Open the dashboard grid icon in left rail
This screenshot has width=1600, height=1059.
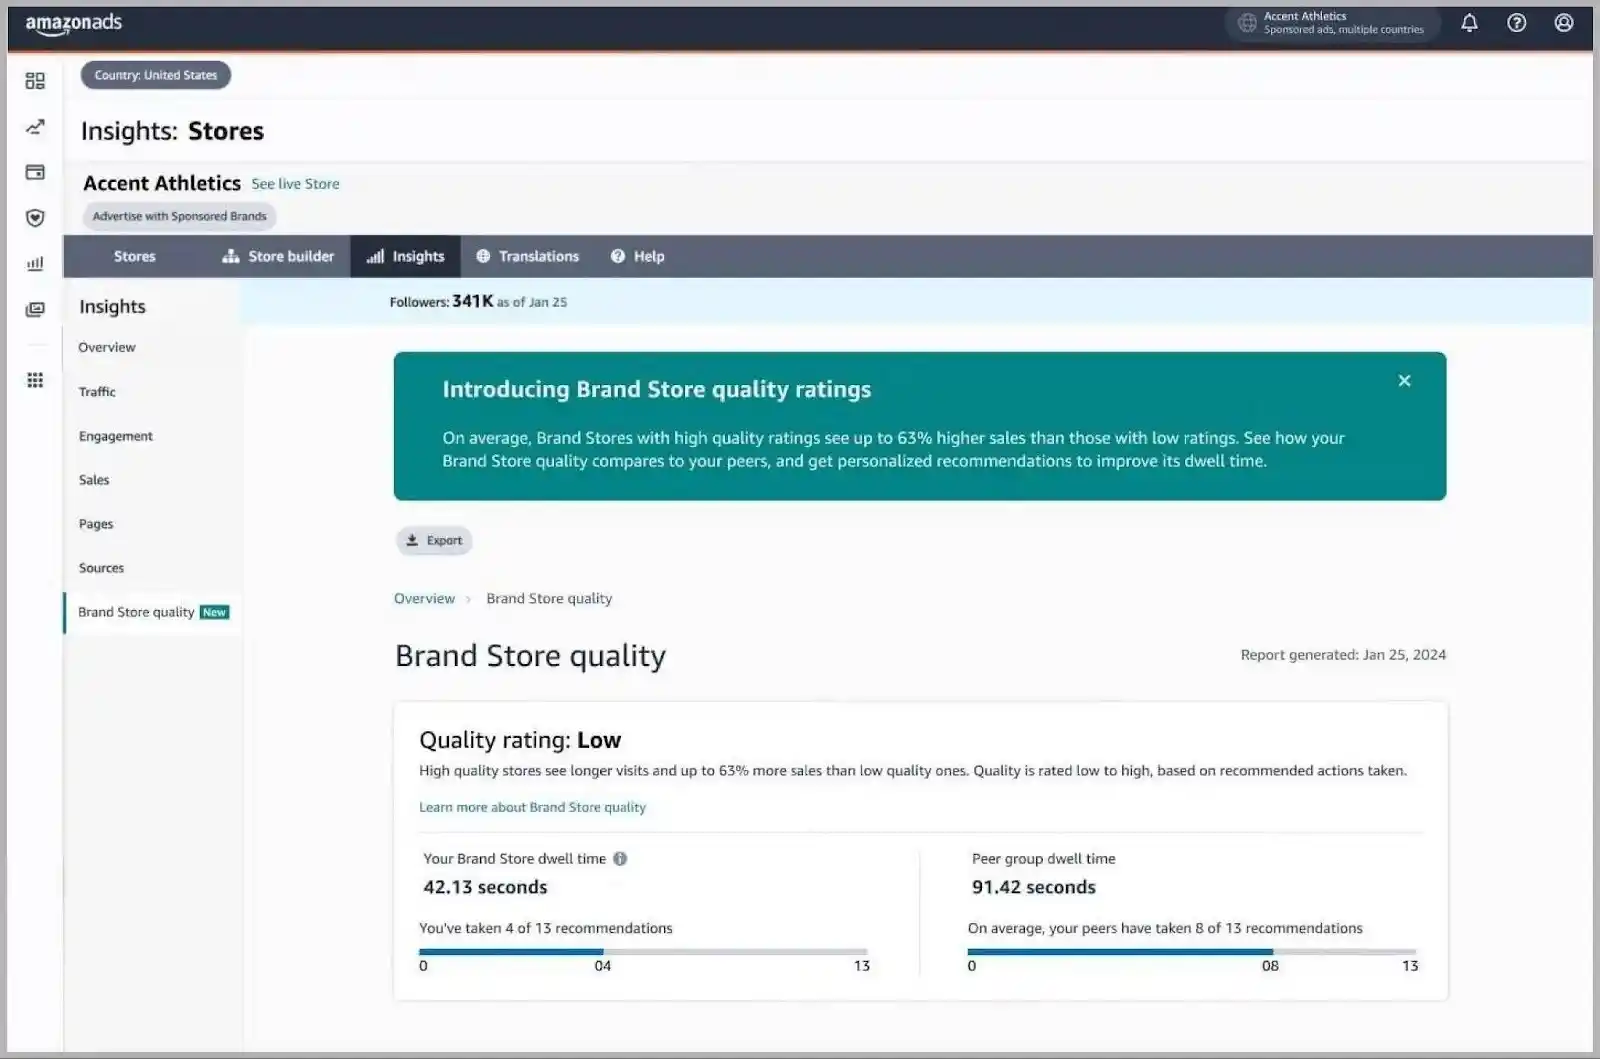(x=35, y=81)
